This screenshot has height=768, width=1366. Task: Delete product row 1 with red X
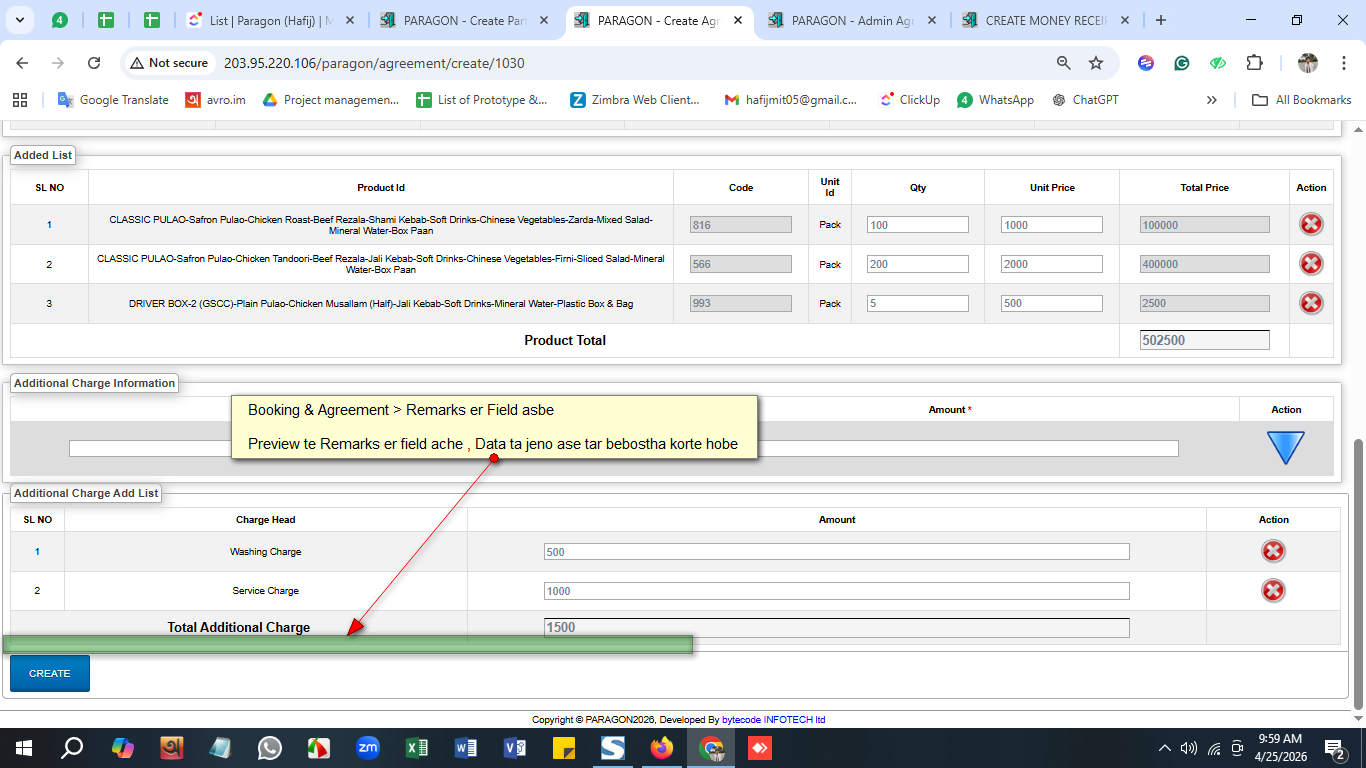pyautogui.click(x=1311, y=224)
